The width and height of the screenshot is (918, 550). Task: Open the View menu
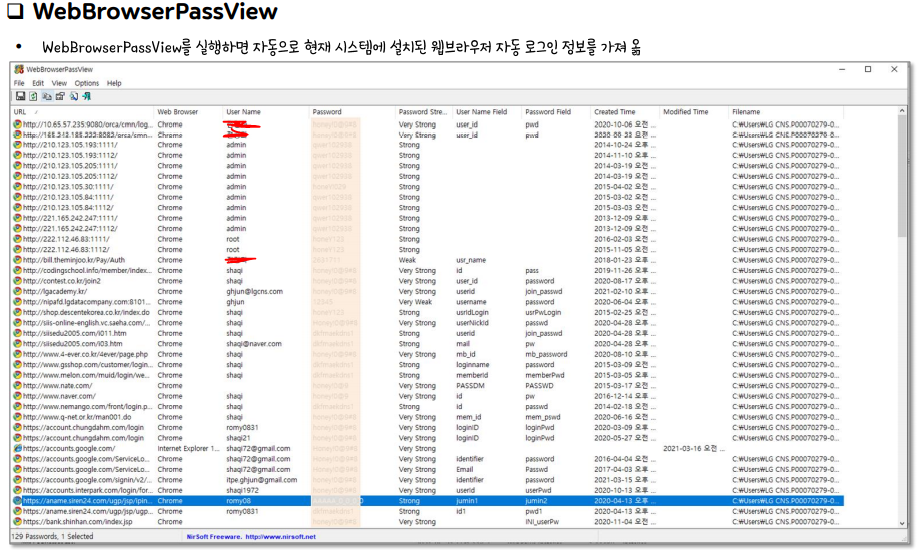tap(59, 83)
